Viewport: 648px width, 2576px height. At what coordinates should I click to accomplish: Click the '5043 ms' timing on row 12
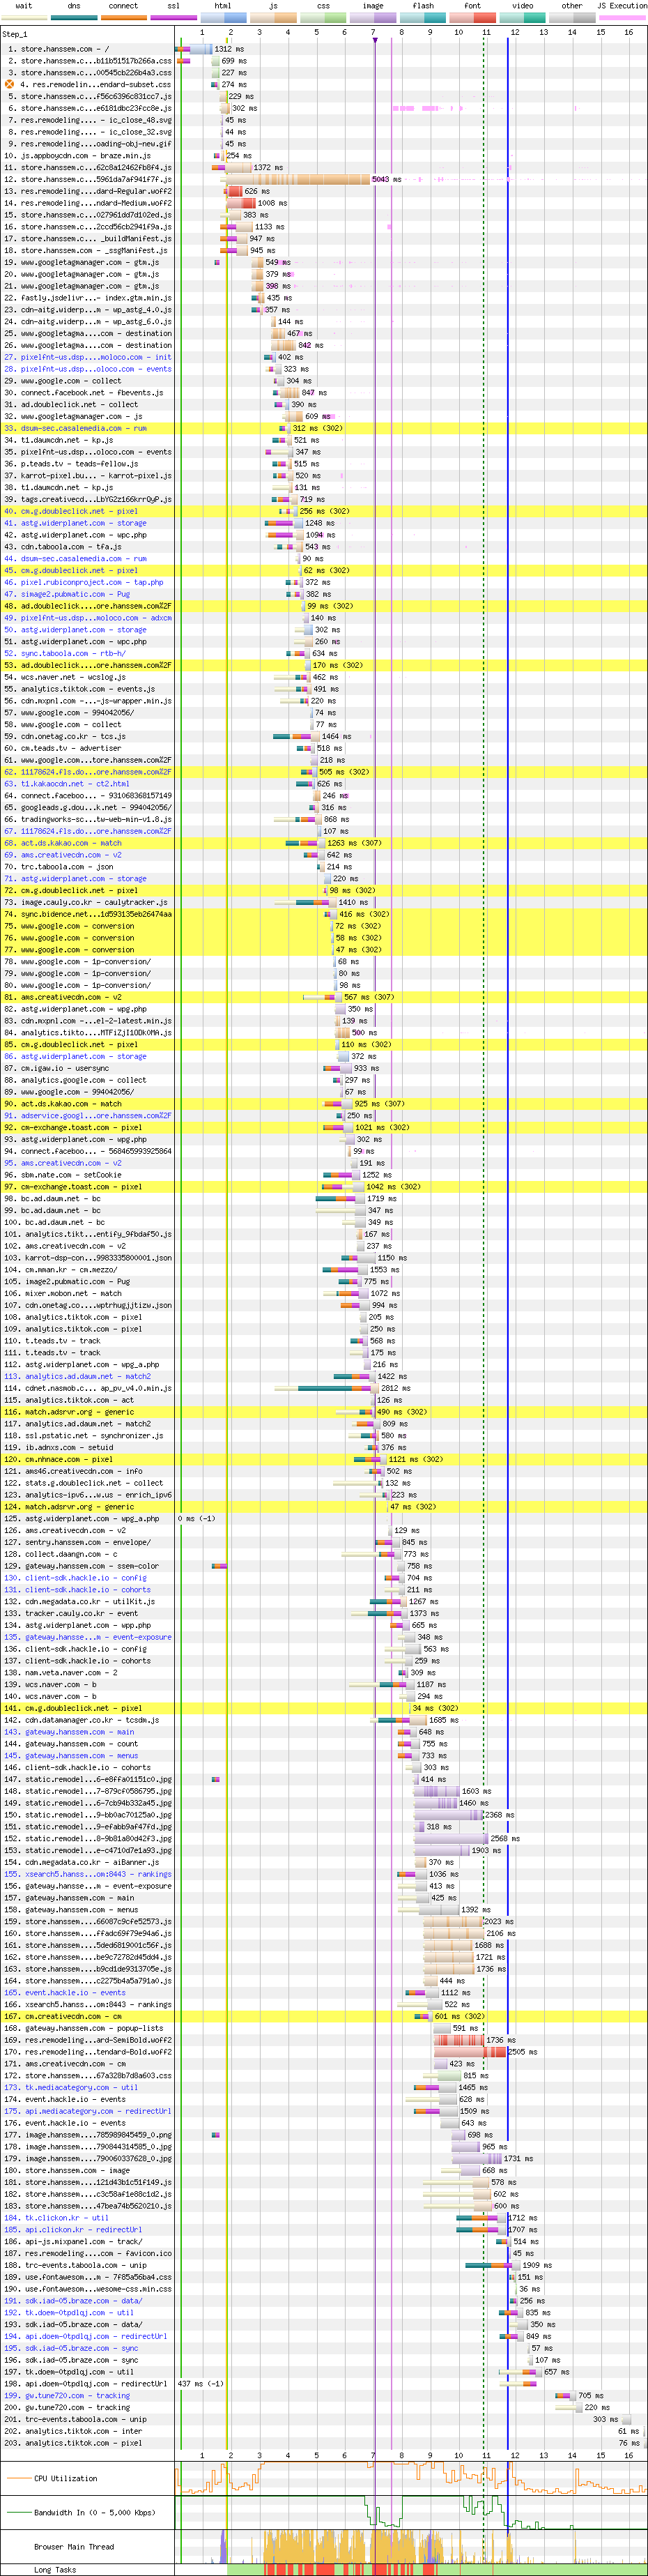387,180
